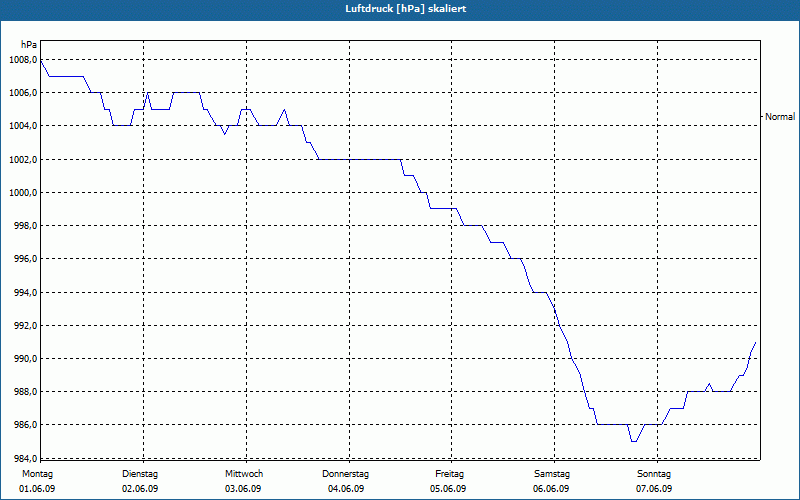Select the 'Samstag' day label
This screenshot has height=500, width=800.
point(552,474)
